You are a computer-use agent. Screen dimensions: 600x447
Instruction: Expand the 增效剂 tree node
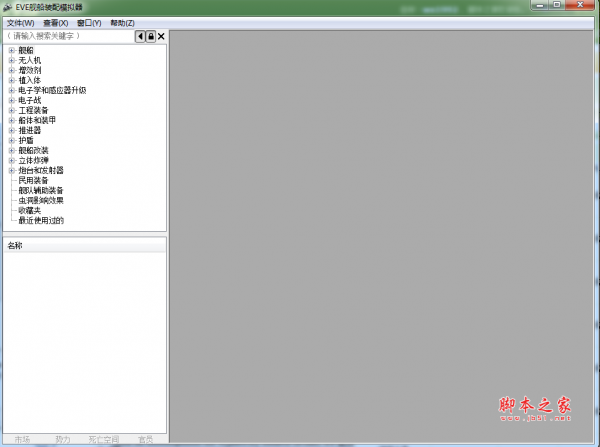click(12, 70)
